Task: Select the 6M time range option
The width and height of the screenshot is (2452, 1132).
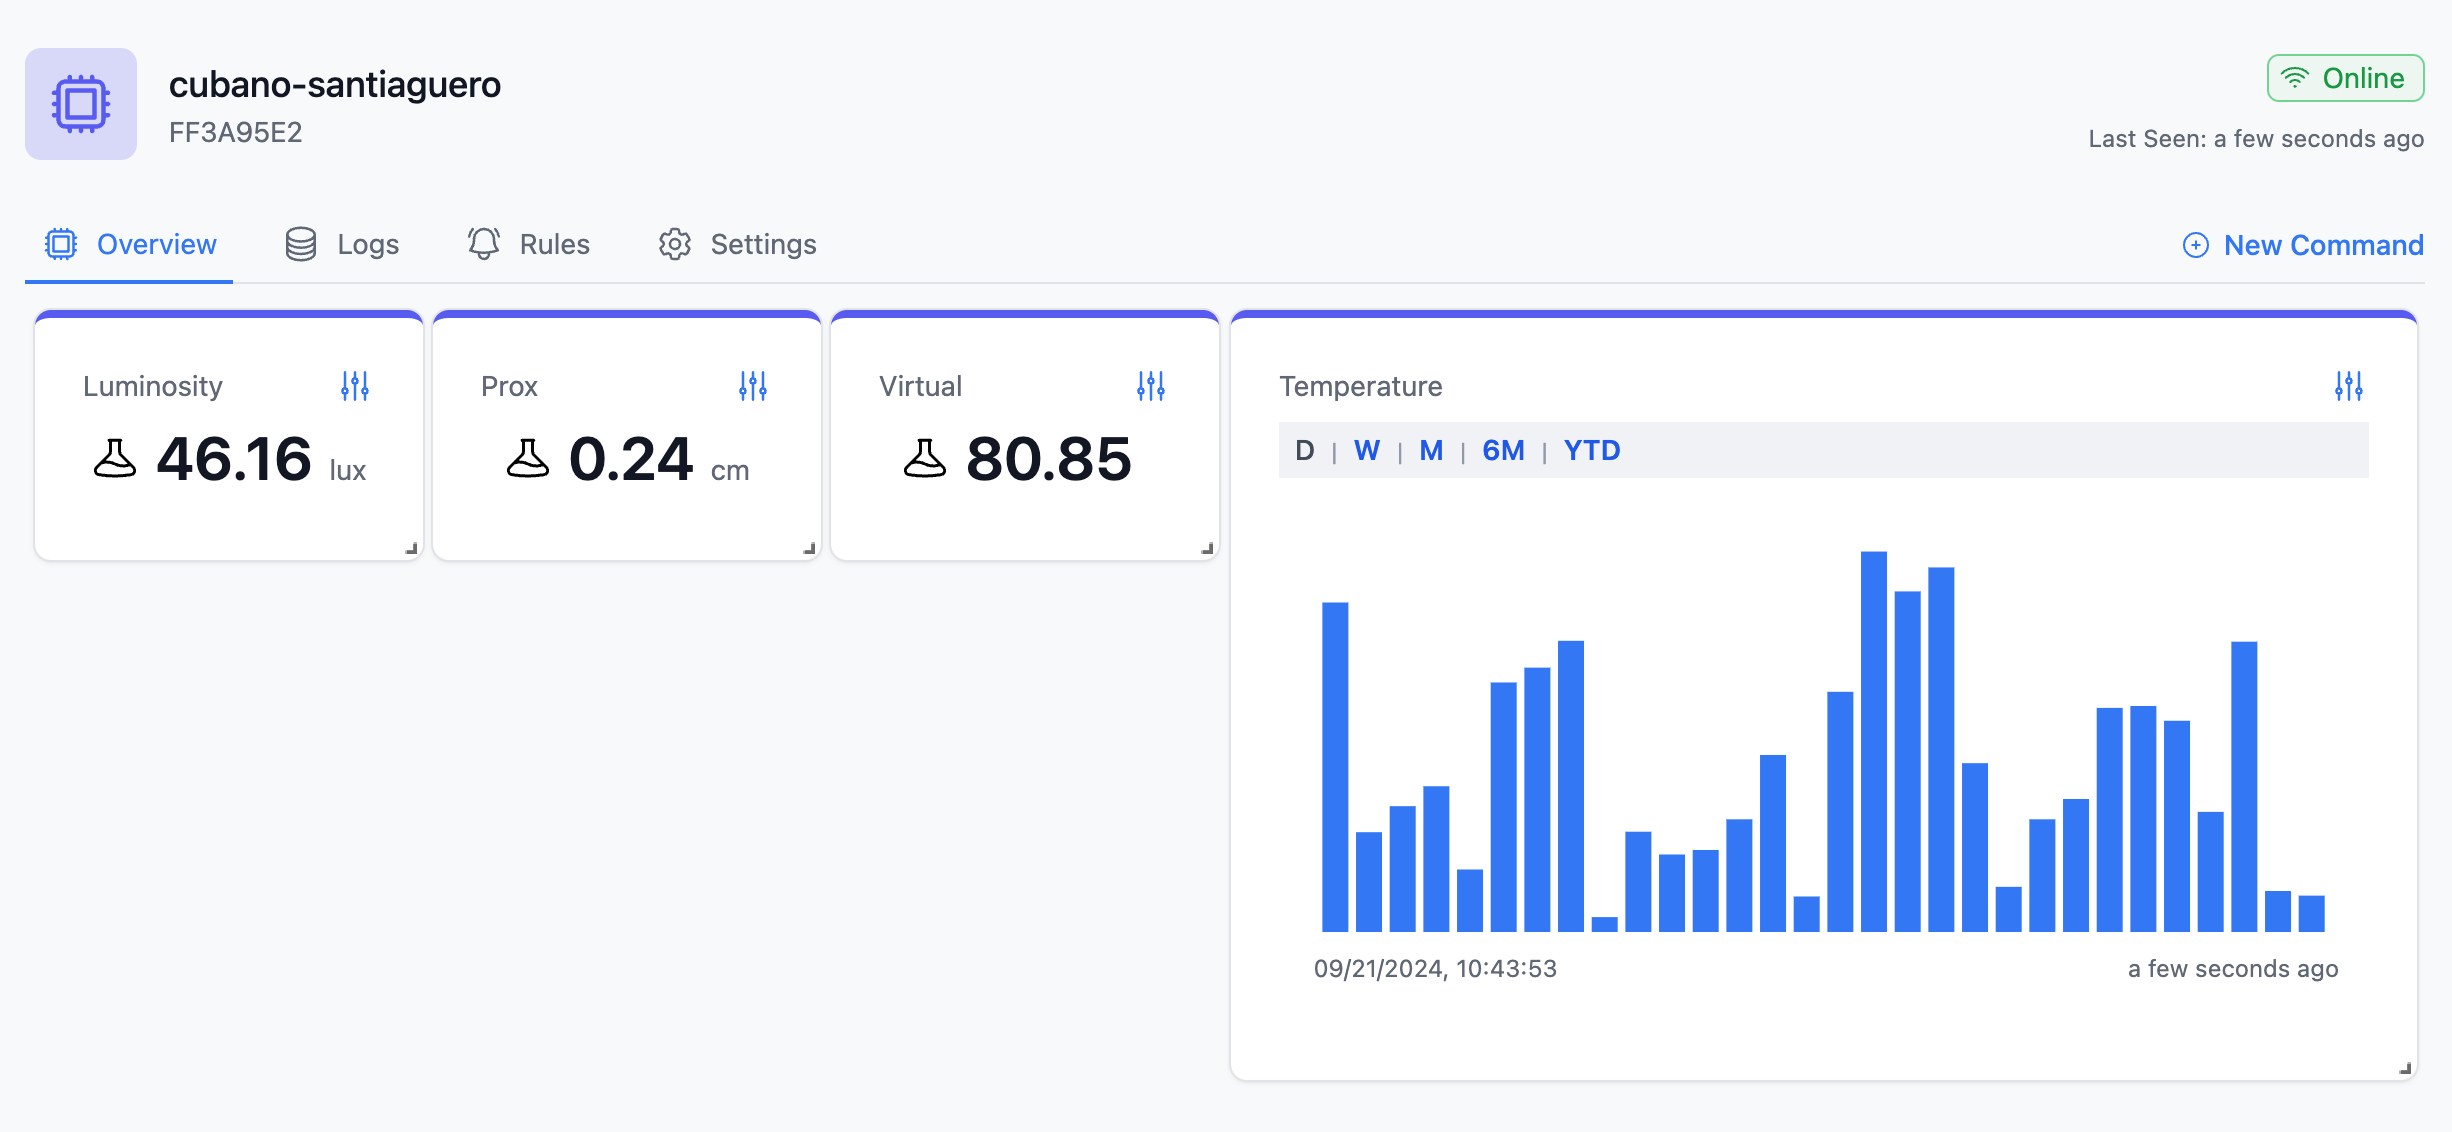Action: [1503, 450]
